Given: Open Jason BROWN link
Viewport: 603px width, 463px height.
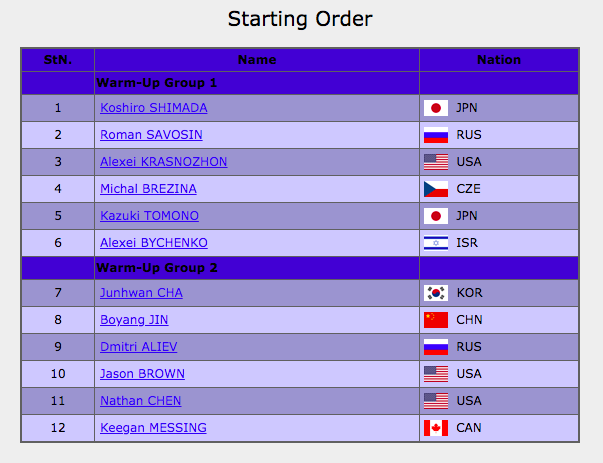Looking at the screenshot, I should 142,373.
